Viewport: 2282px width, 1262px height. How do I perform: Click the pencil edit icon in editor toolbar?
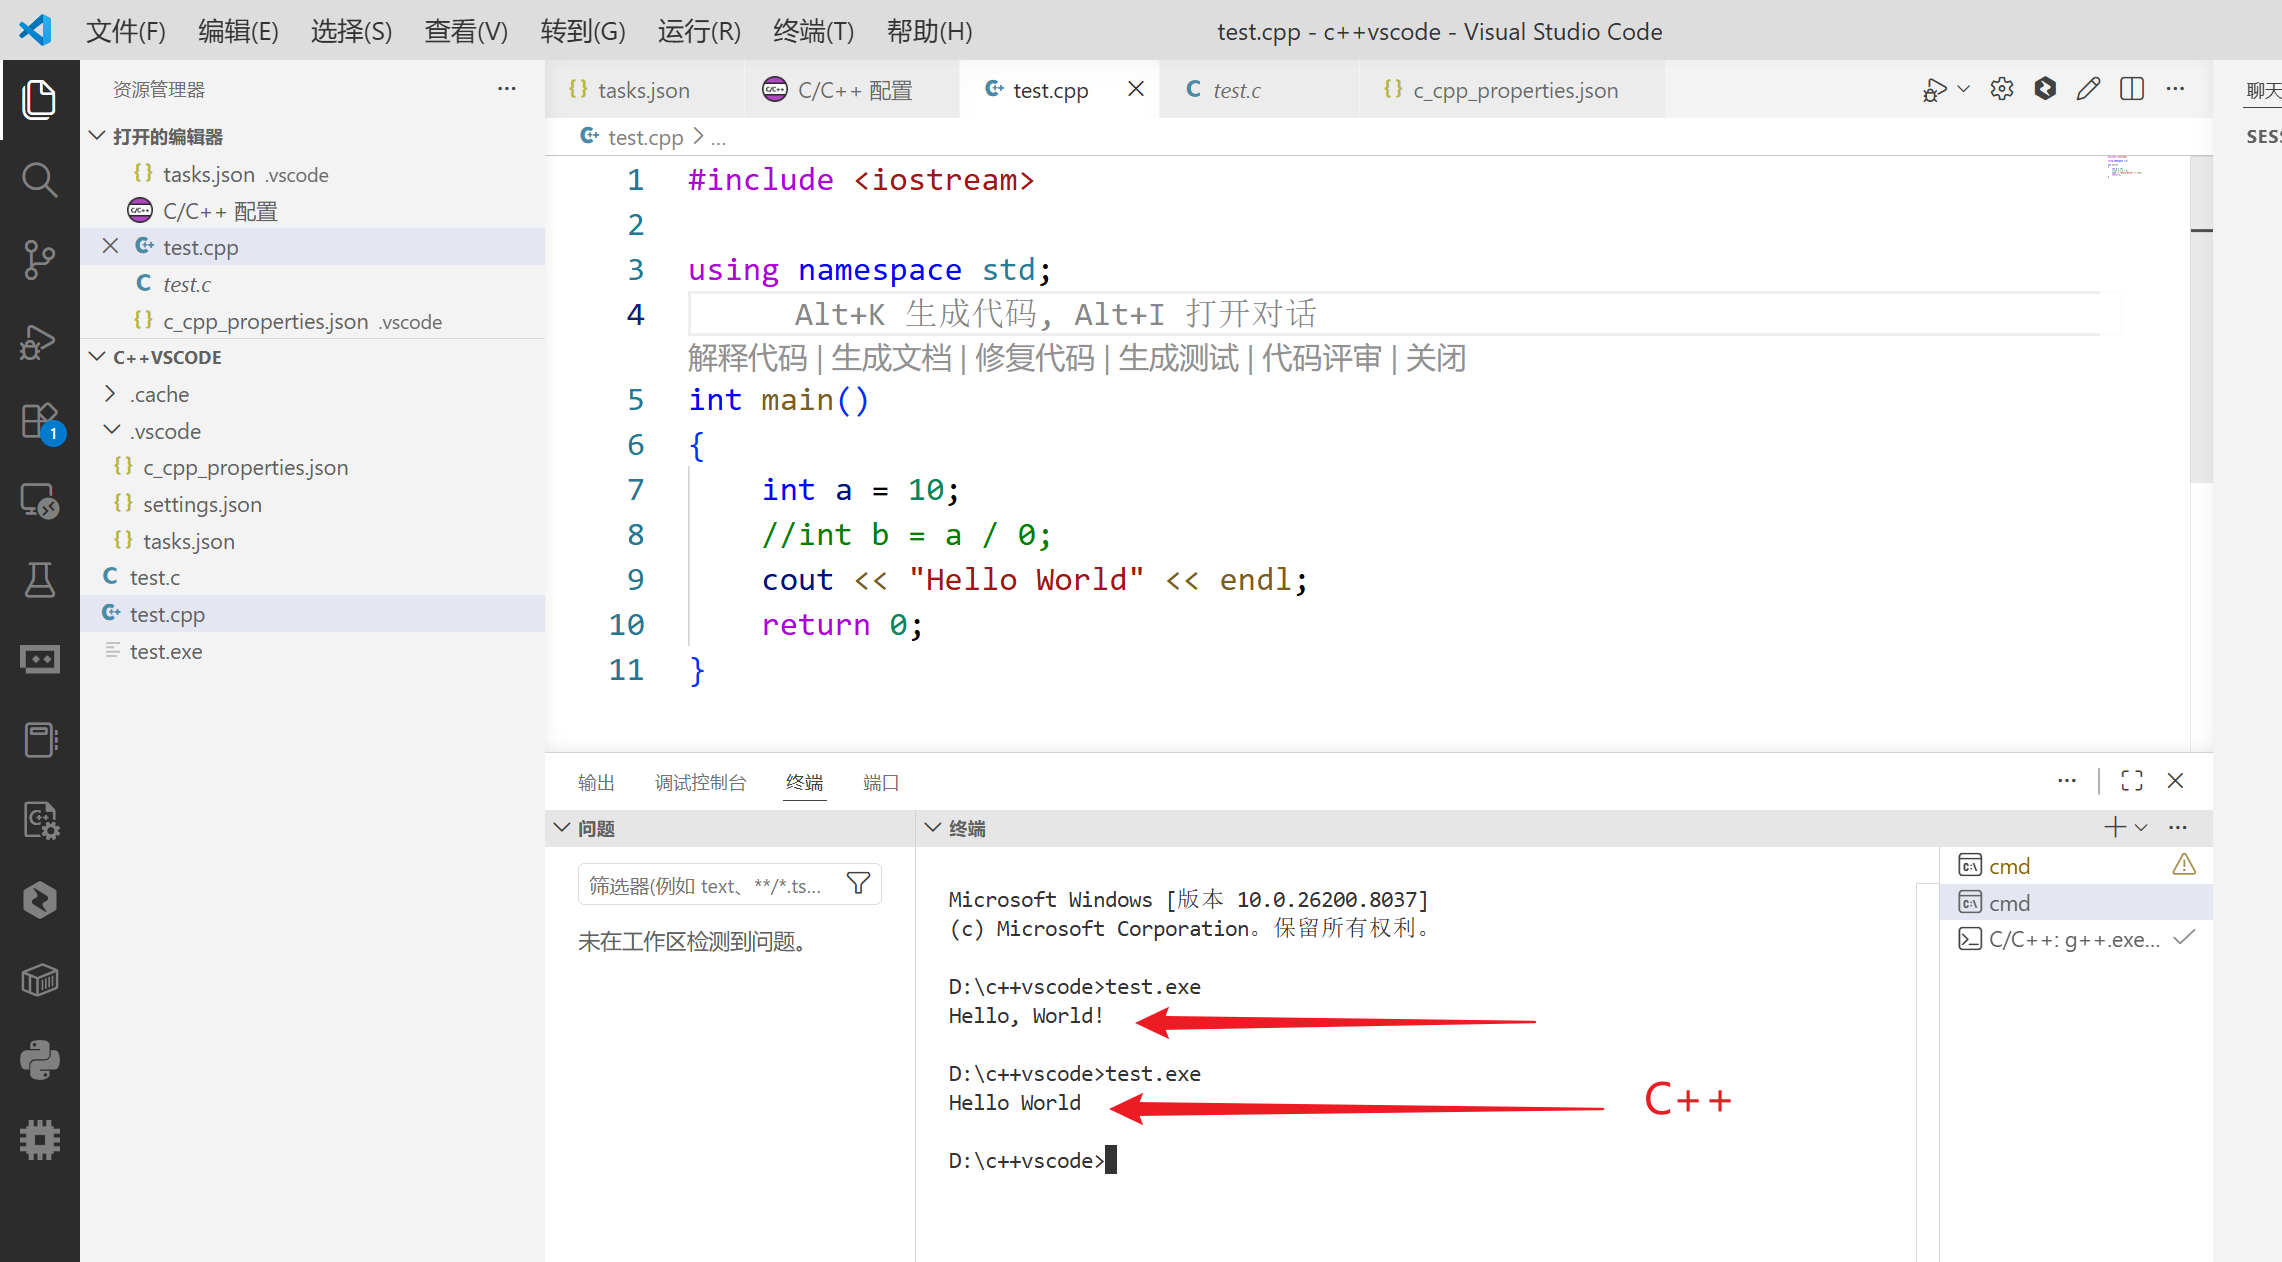(2088, 89)
